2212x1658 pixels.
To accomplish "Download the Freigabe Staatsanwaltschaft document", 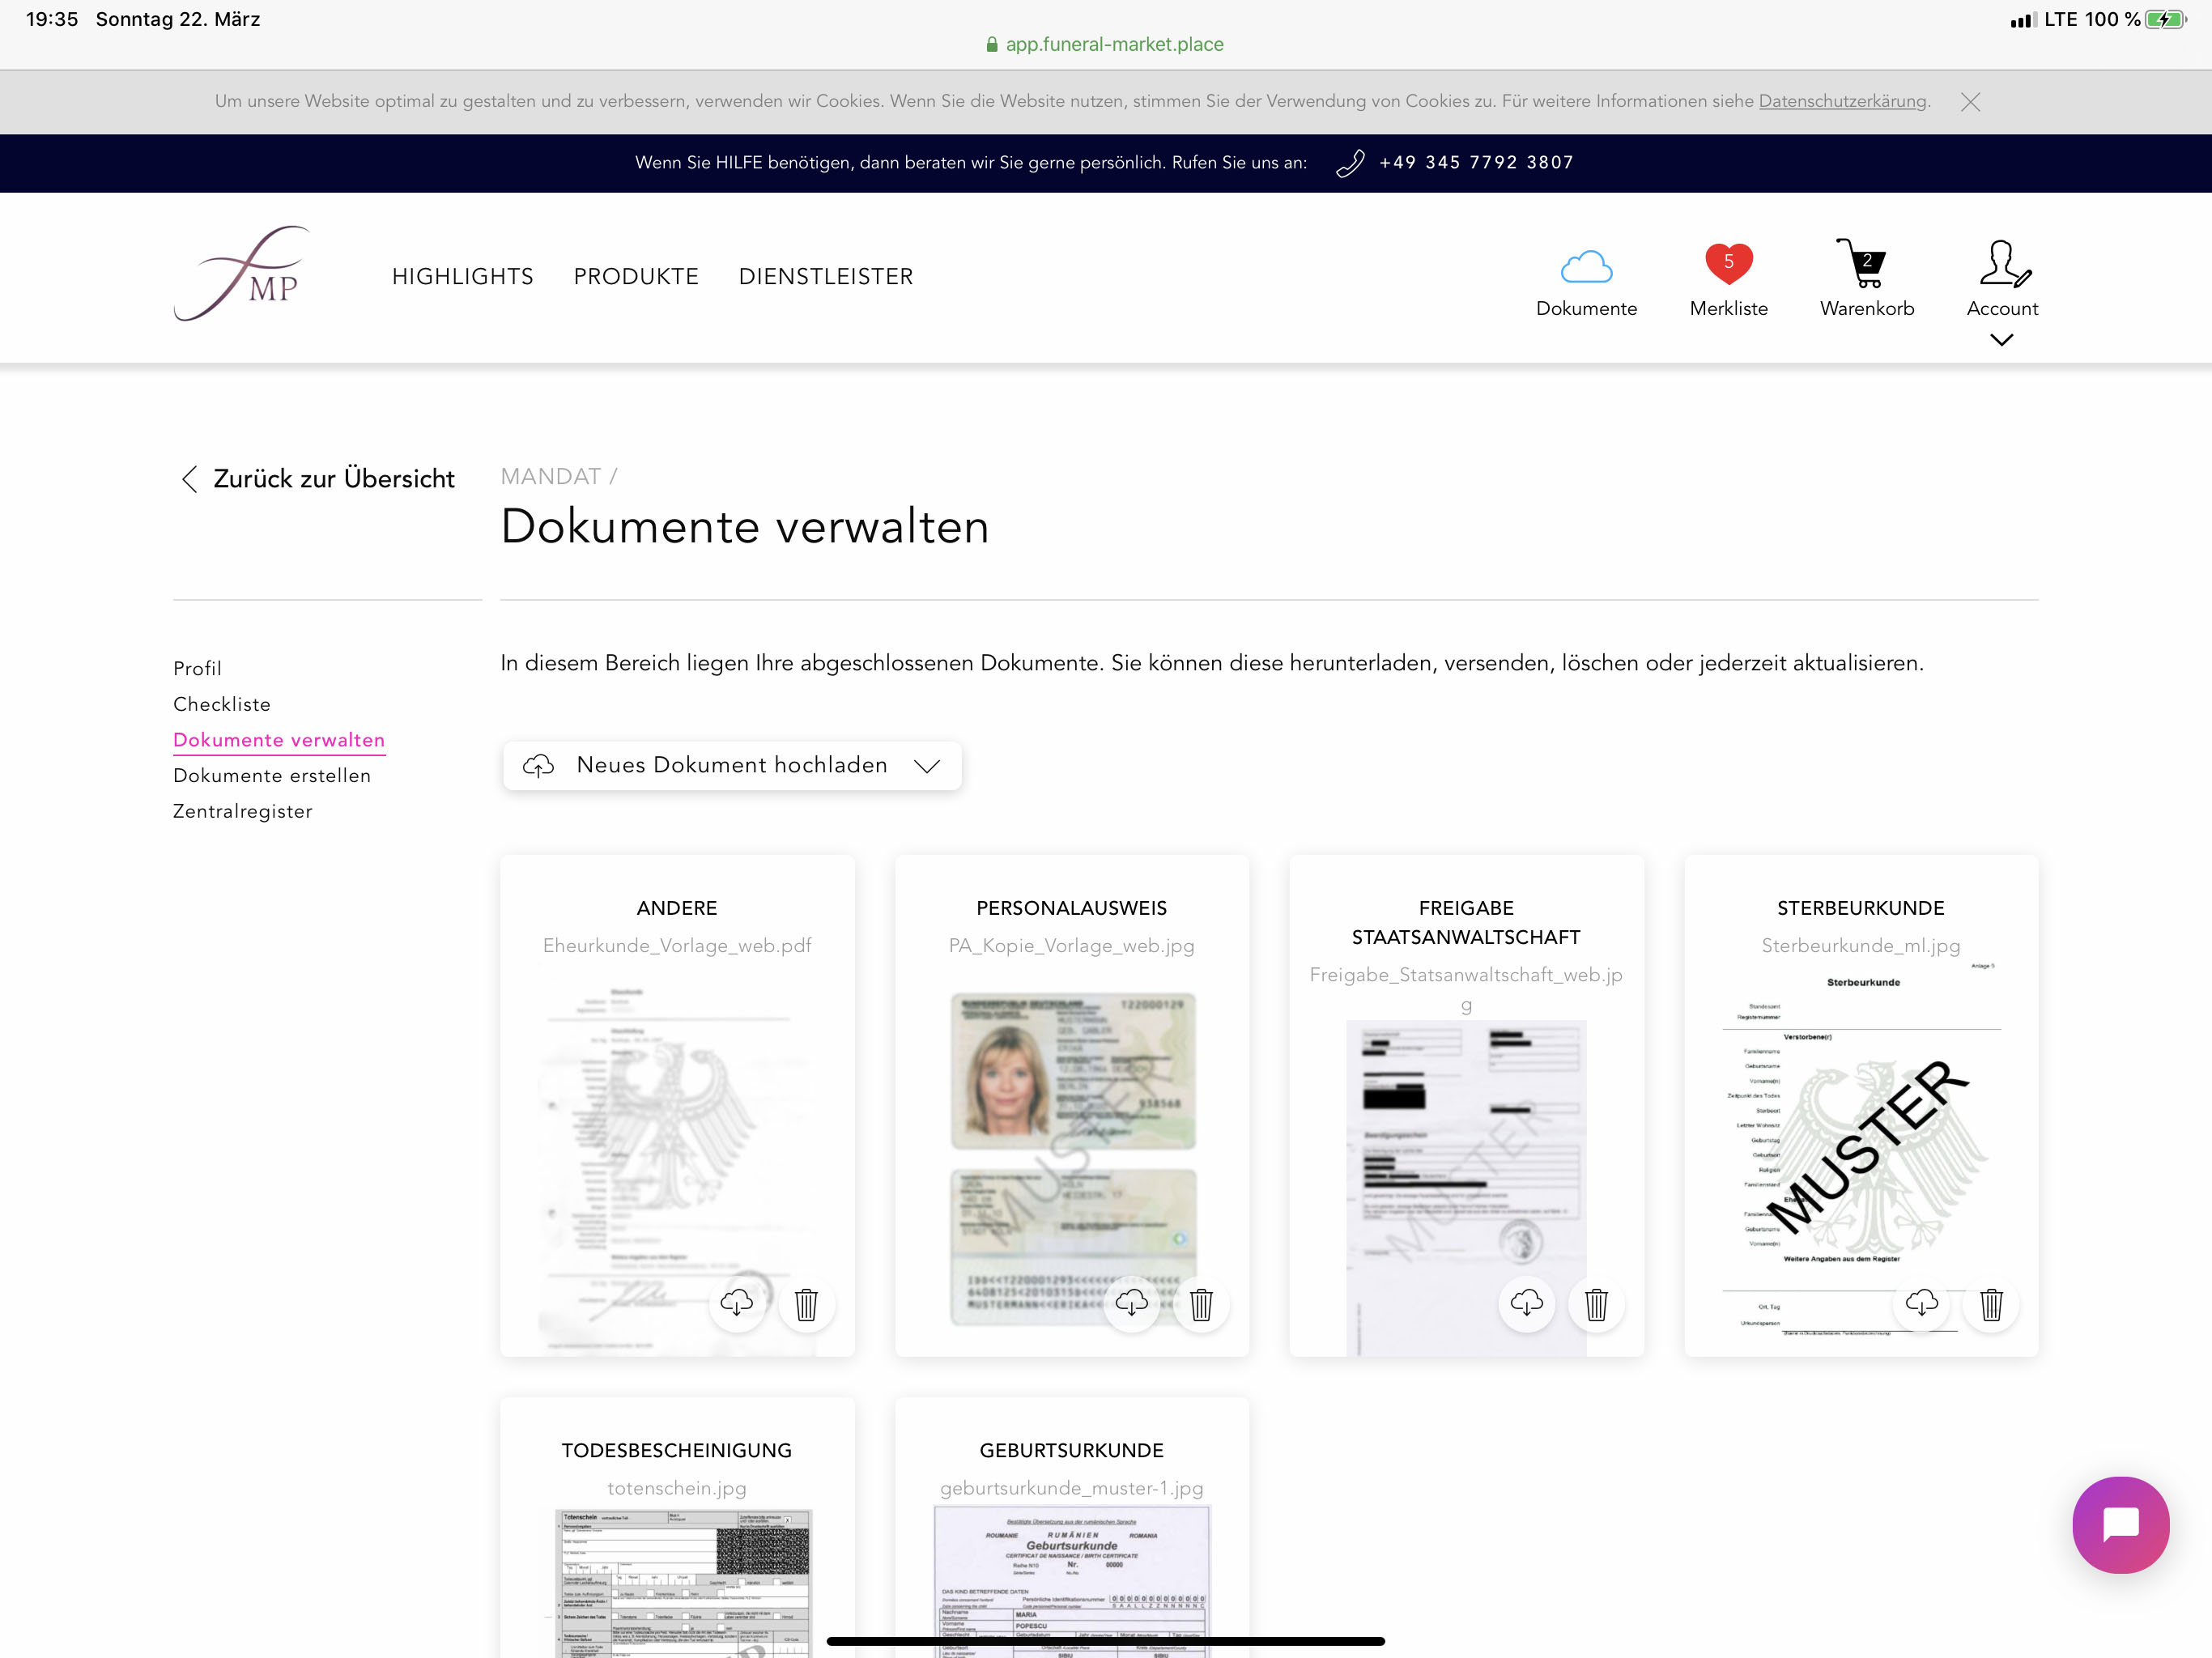I will click(x=1526, y=1303).
